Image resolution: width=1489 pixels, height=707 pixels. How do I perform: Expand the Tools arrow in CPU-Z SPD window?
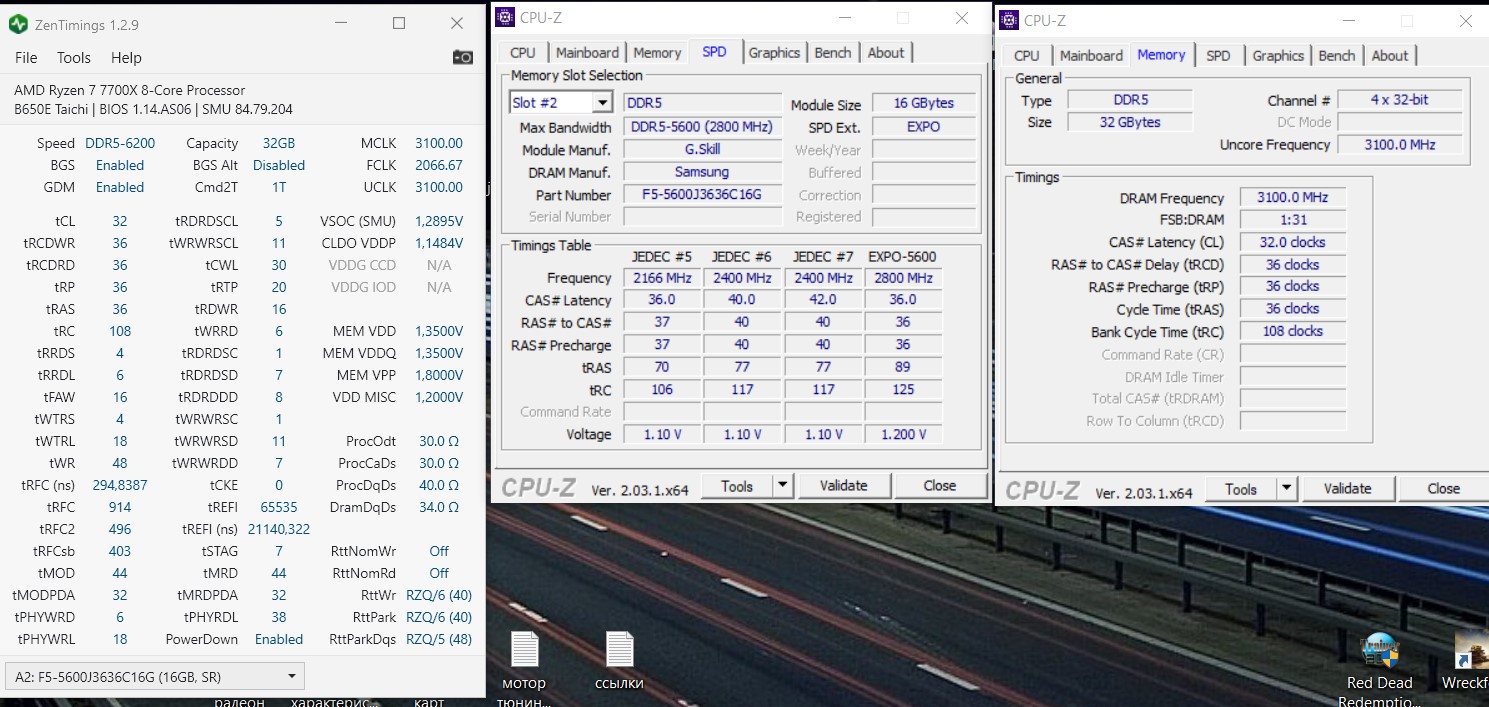click(x=783, y=486)
